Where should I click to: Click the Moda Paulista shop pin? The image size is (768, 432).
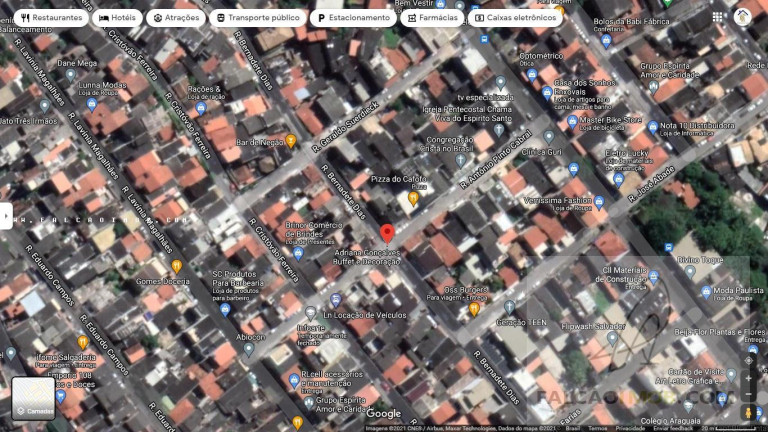[x=706, y=292]
